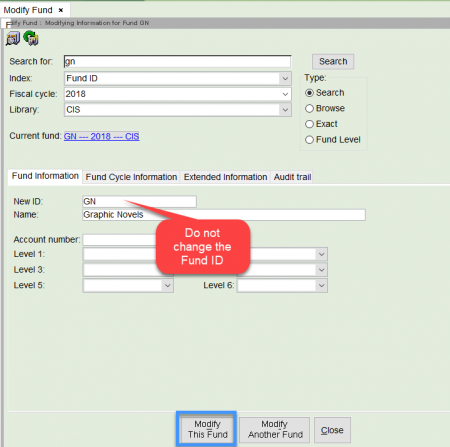The width and height of the screenshot is (450, 447).
Task: Click Modify Another Fund button
Action: [x=275, y=430]
